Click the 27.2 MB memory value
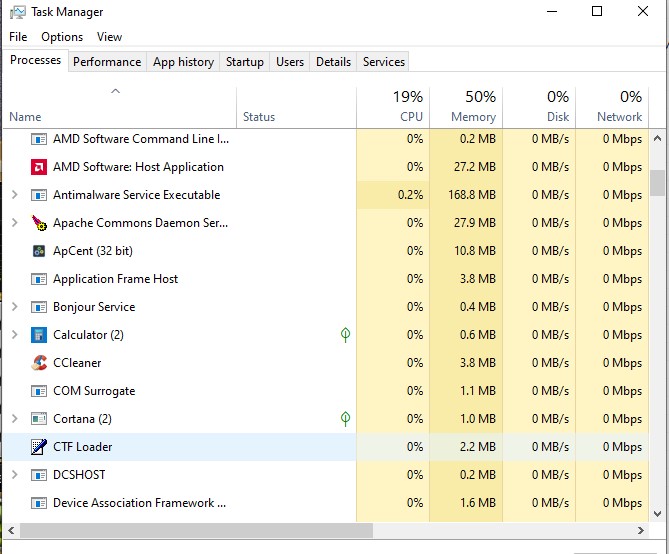 tap(474, 167)
